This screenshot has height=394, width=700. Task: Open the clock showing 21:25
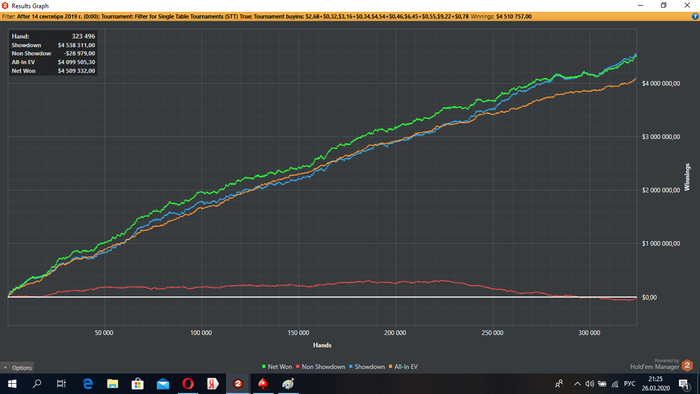(x=655, y=384)
